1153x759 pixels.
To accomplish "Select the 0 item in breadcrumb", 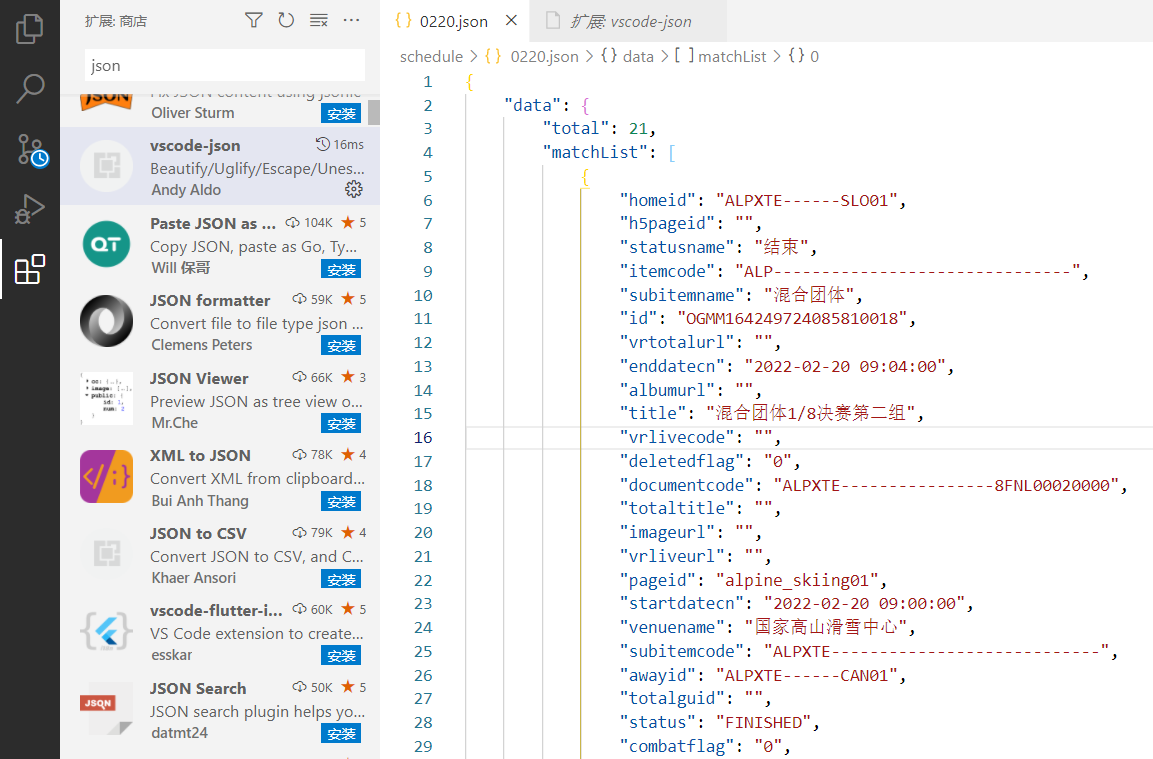I will tap(814, 57).
